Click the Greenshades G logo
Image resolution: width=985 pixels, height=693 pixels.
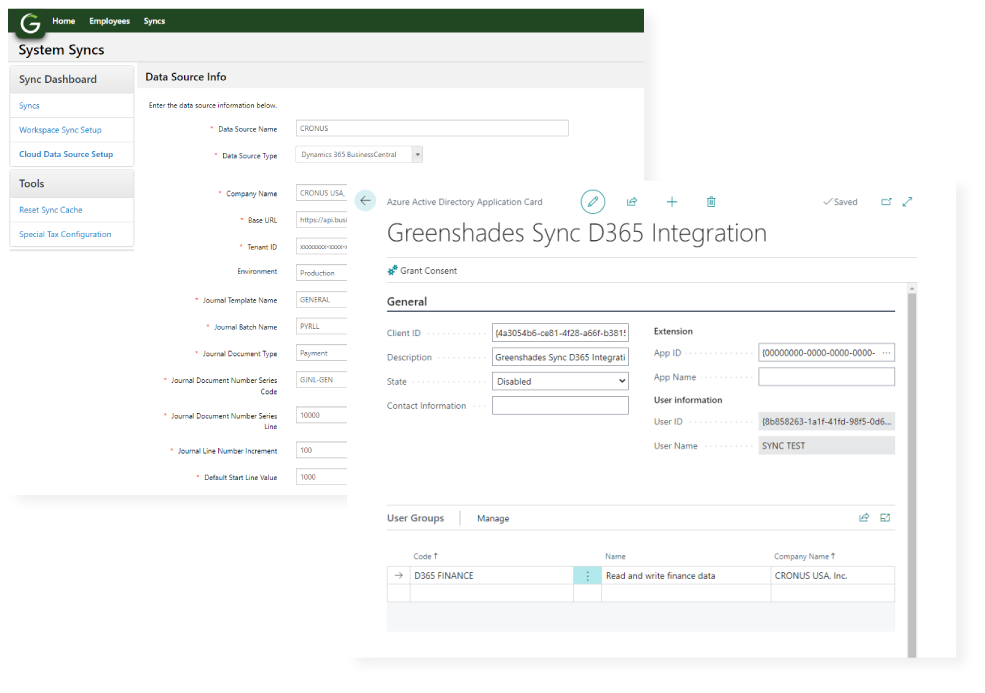(30, 23)
